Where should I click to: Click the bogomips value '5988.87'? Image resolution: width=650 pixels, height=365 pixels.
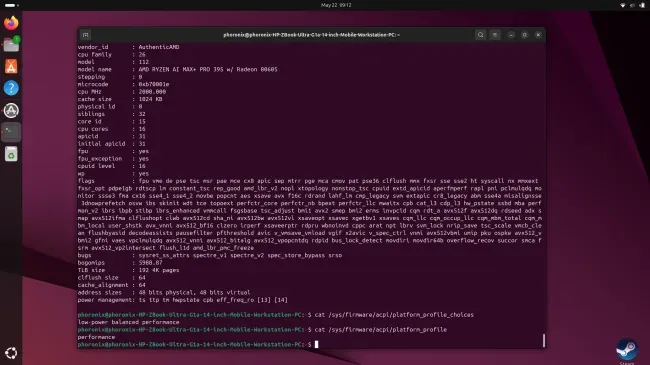point(150,263)
